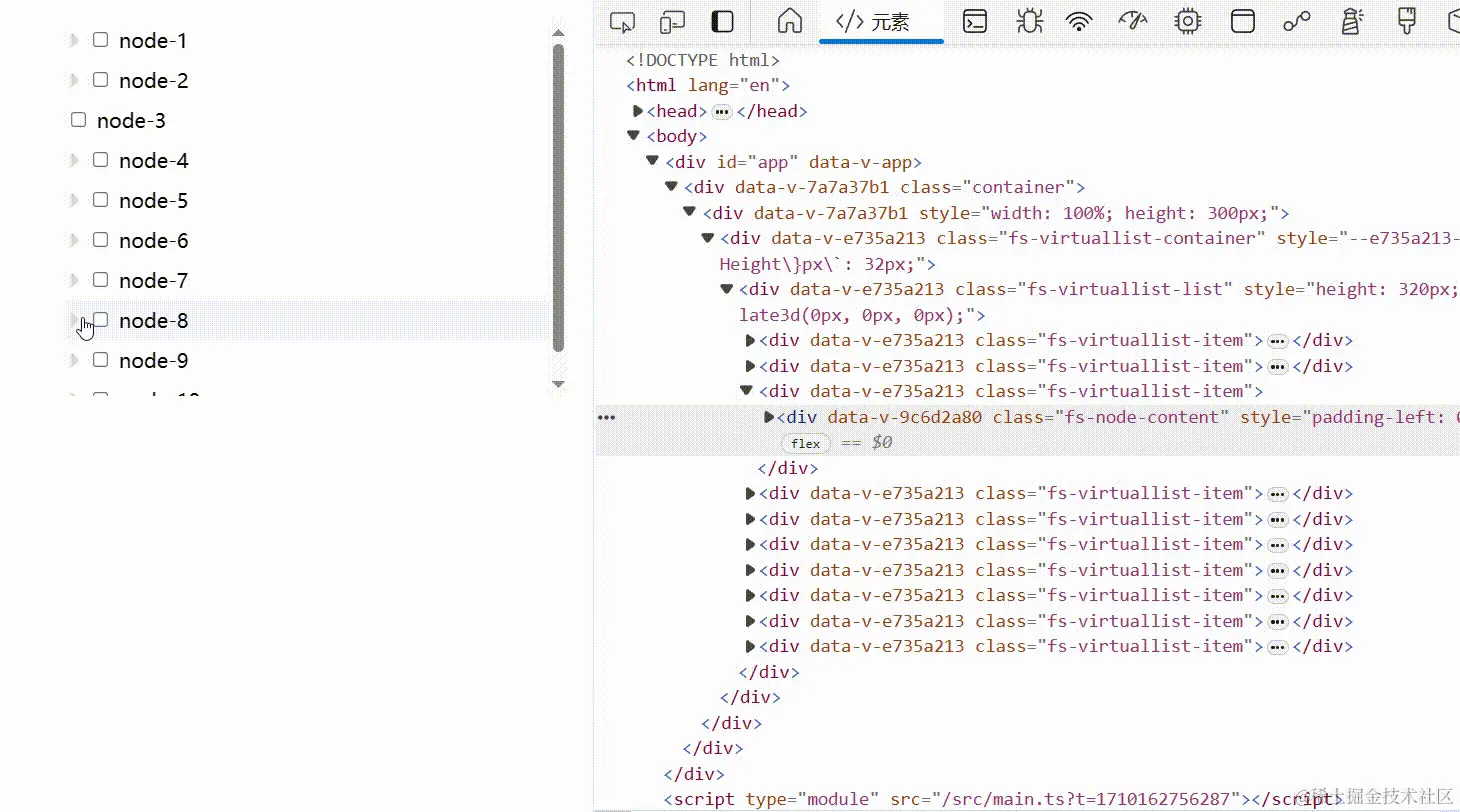Expand the highlighted fs-node-content div

768,417
